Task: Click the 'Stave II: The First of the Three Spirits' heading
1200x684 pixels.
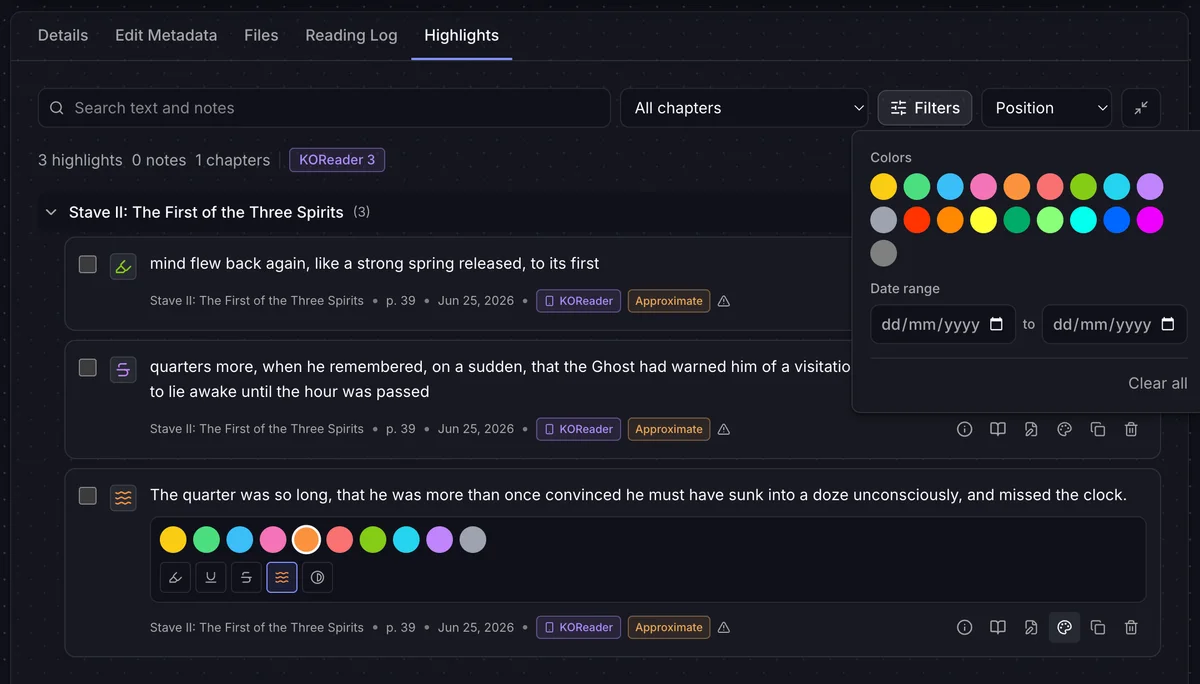Action: coord(206,212)
